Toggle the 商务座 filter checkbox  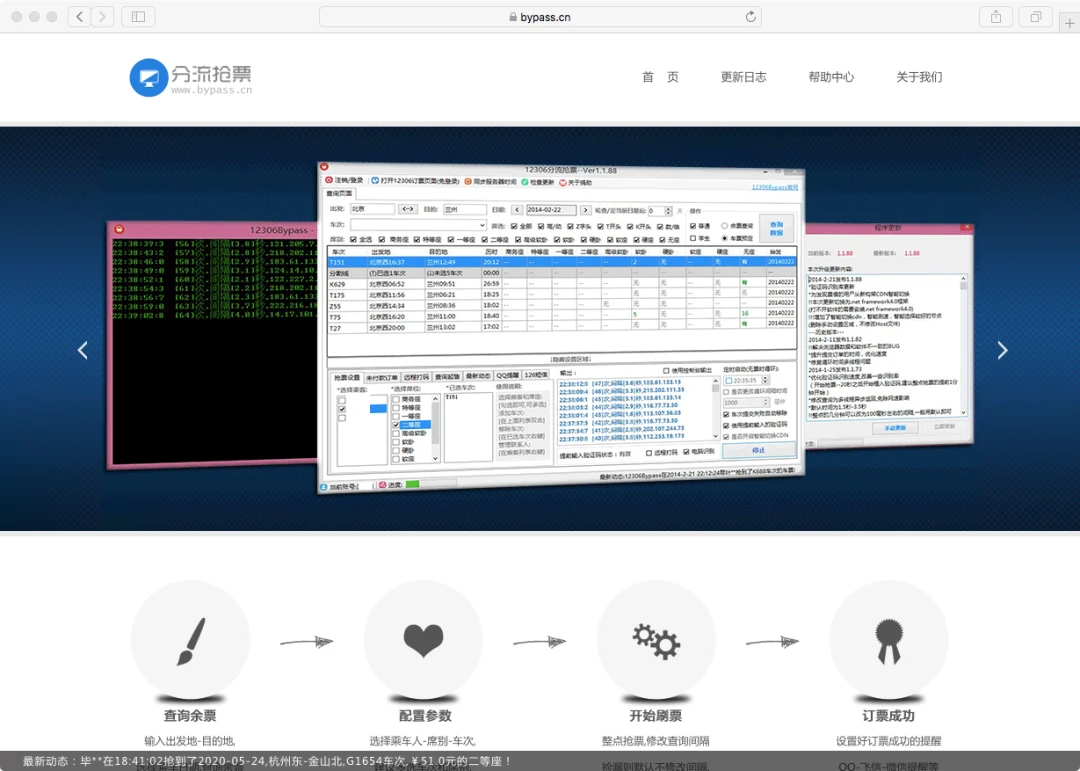coord(382,239)
